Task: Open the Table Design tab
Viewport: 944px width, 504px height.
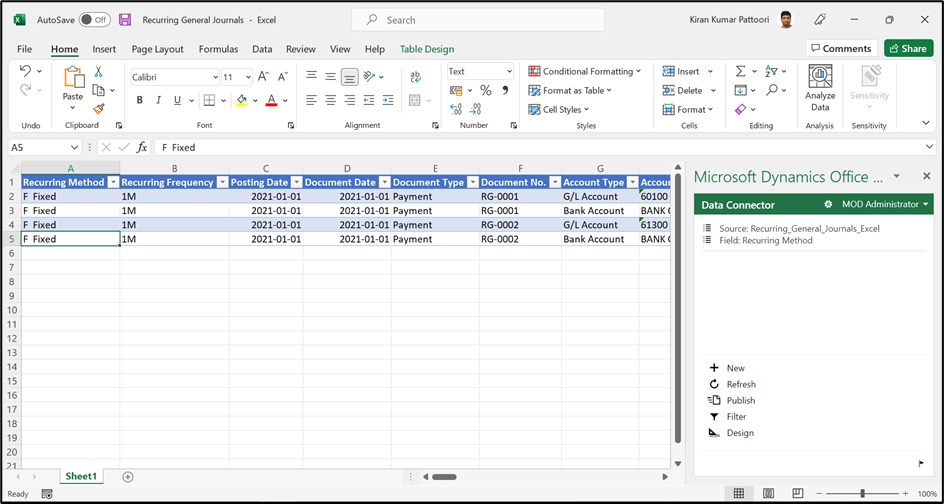Action: click(427, 49)
